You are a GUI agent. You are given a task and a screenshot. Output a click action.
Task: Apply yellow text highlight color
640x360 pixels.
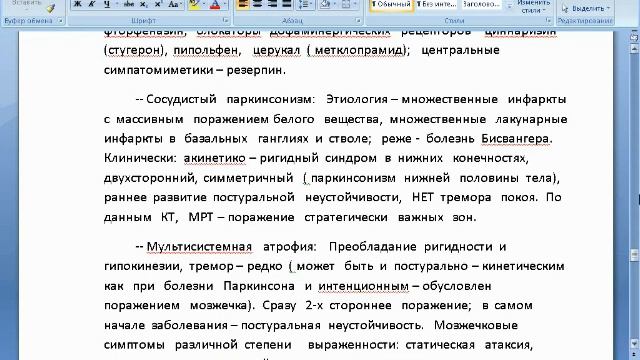point(194,4)
